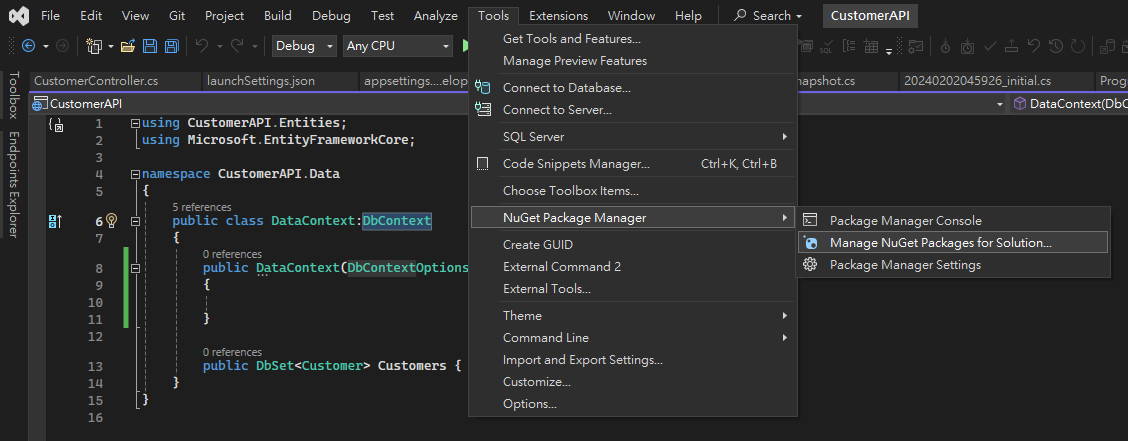1128x441 pixels.
Task: Click the lightbulb quick actions icon
Action: (x=112, y=220)
